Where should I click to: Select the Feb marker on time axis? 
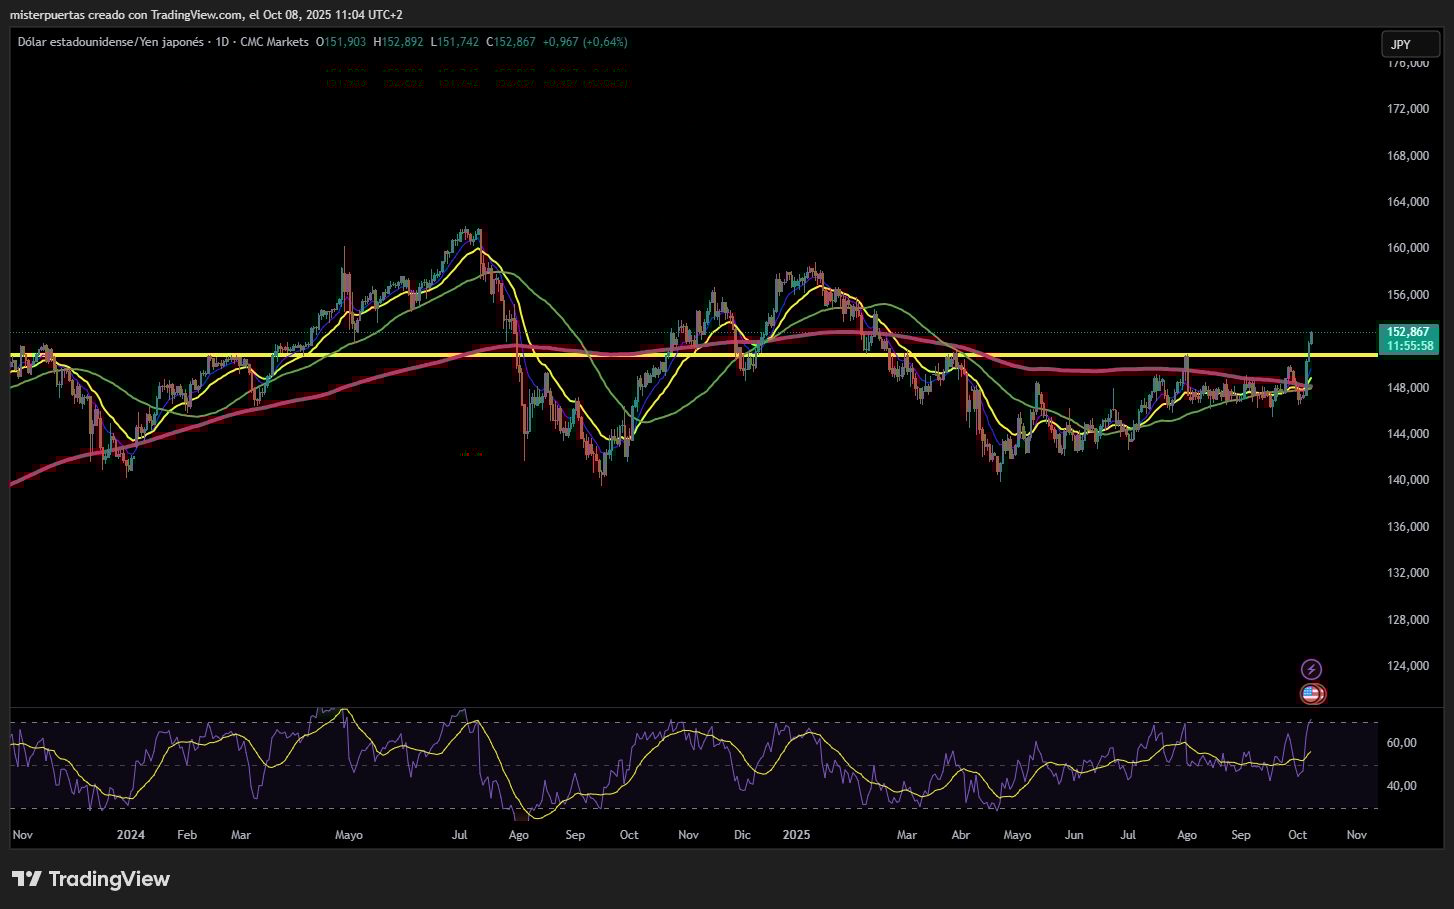click(x=187, y=835)
